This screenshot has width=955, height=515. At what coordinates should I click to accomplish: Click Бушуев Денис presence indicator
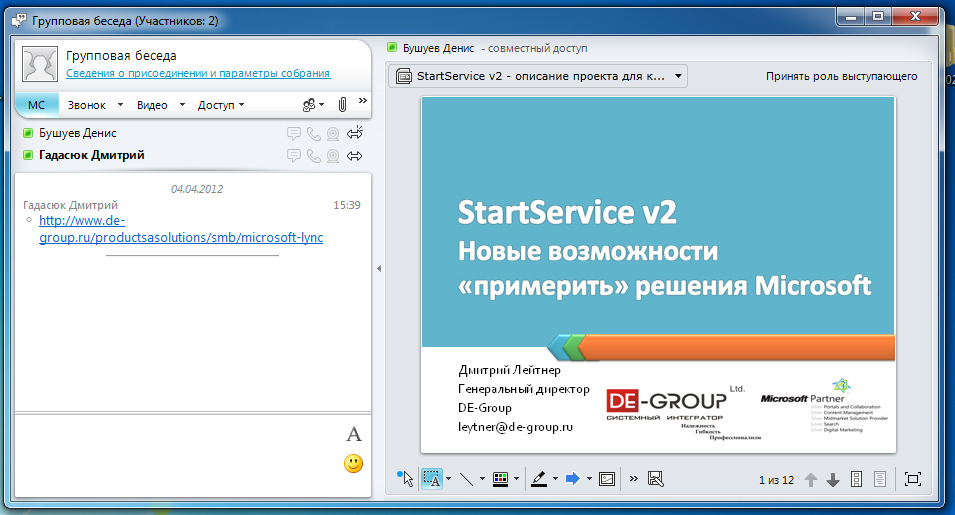27,133
